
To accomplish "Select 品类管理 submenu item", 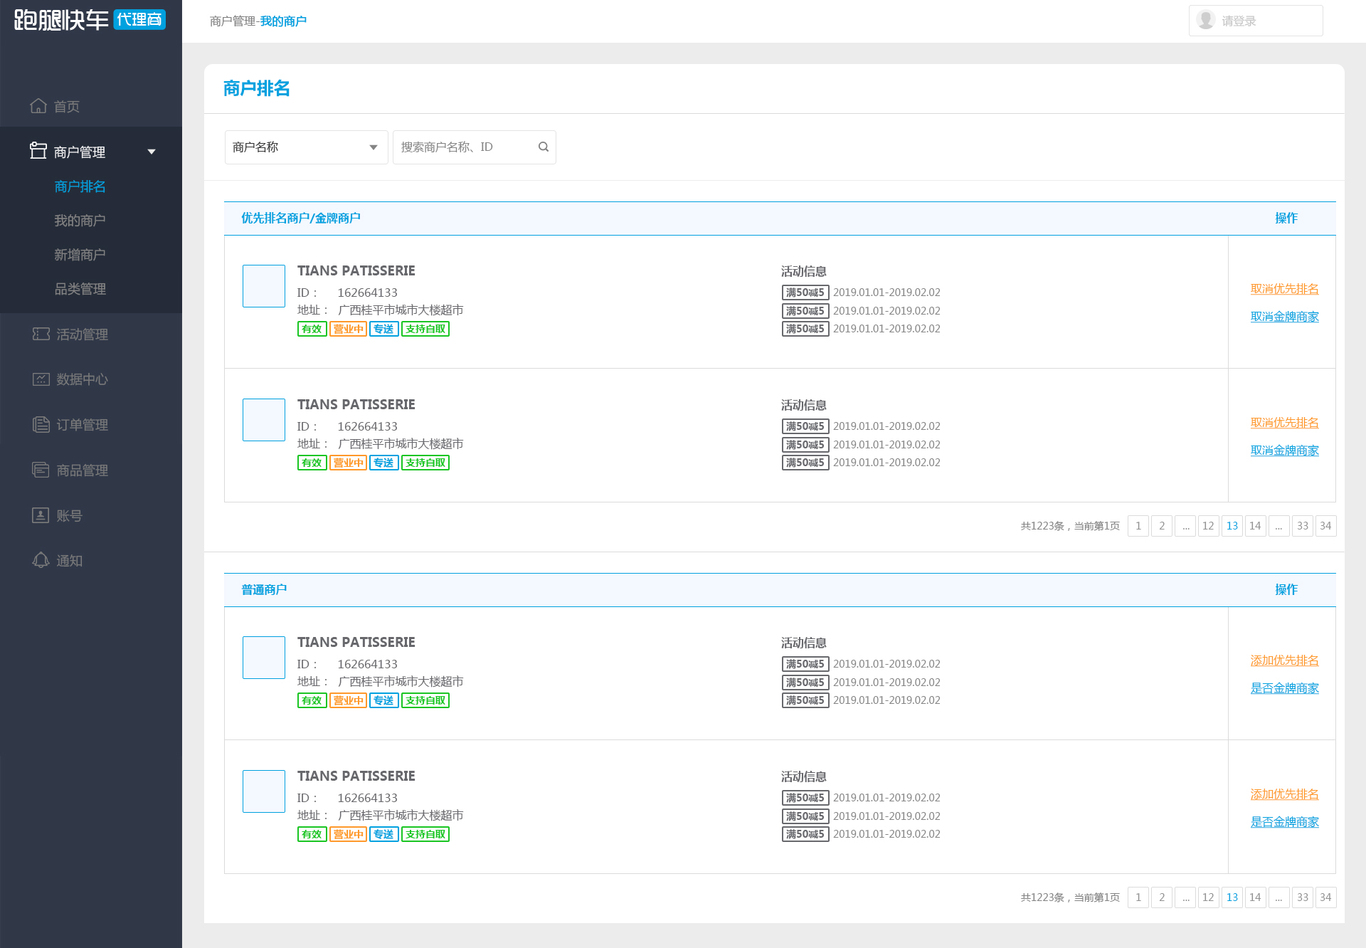I will coord(80,289).
